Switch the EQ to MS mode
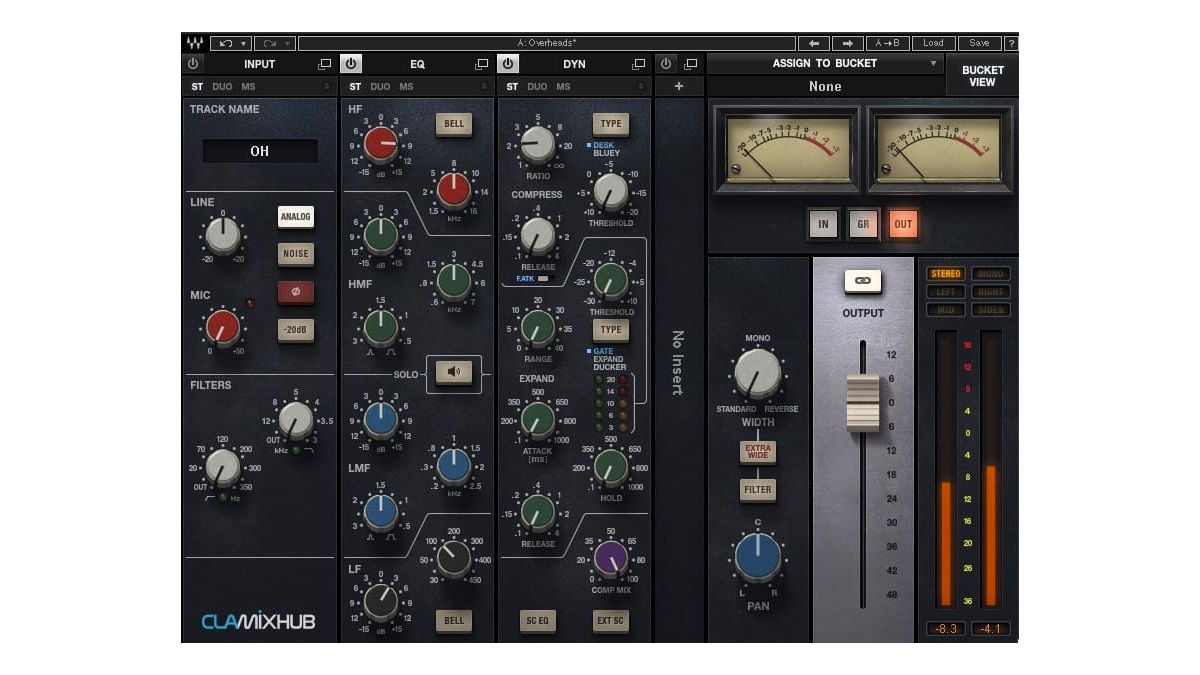Viewport: 1200px width, 675px height. [409, 88]
